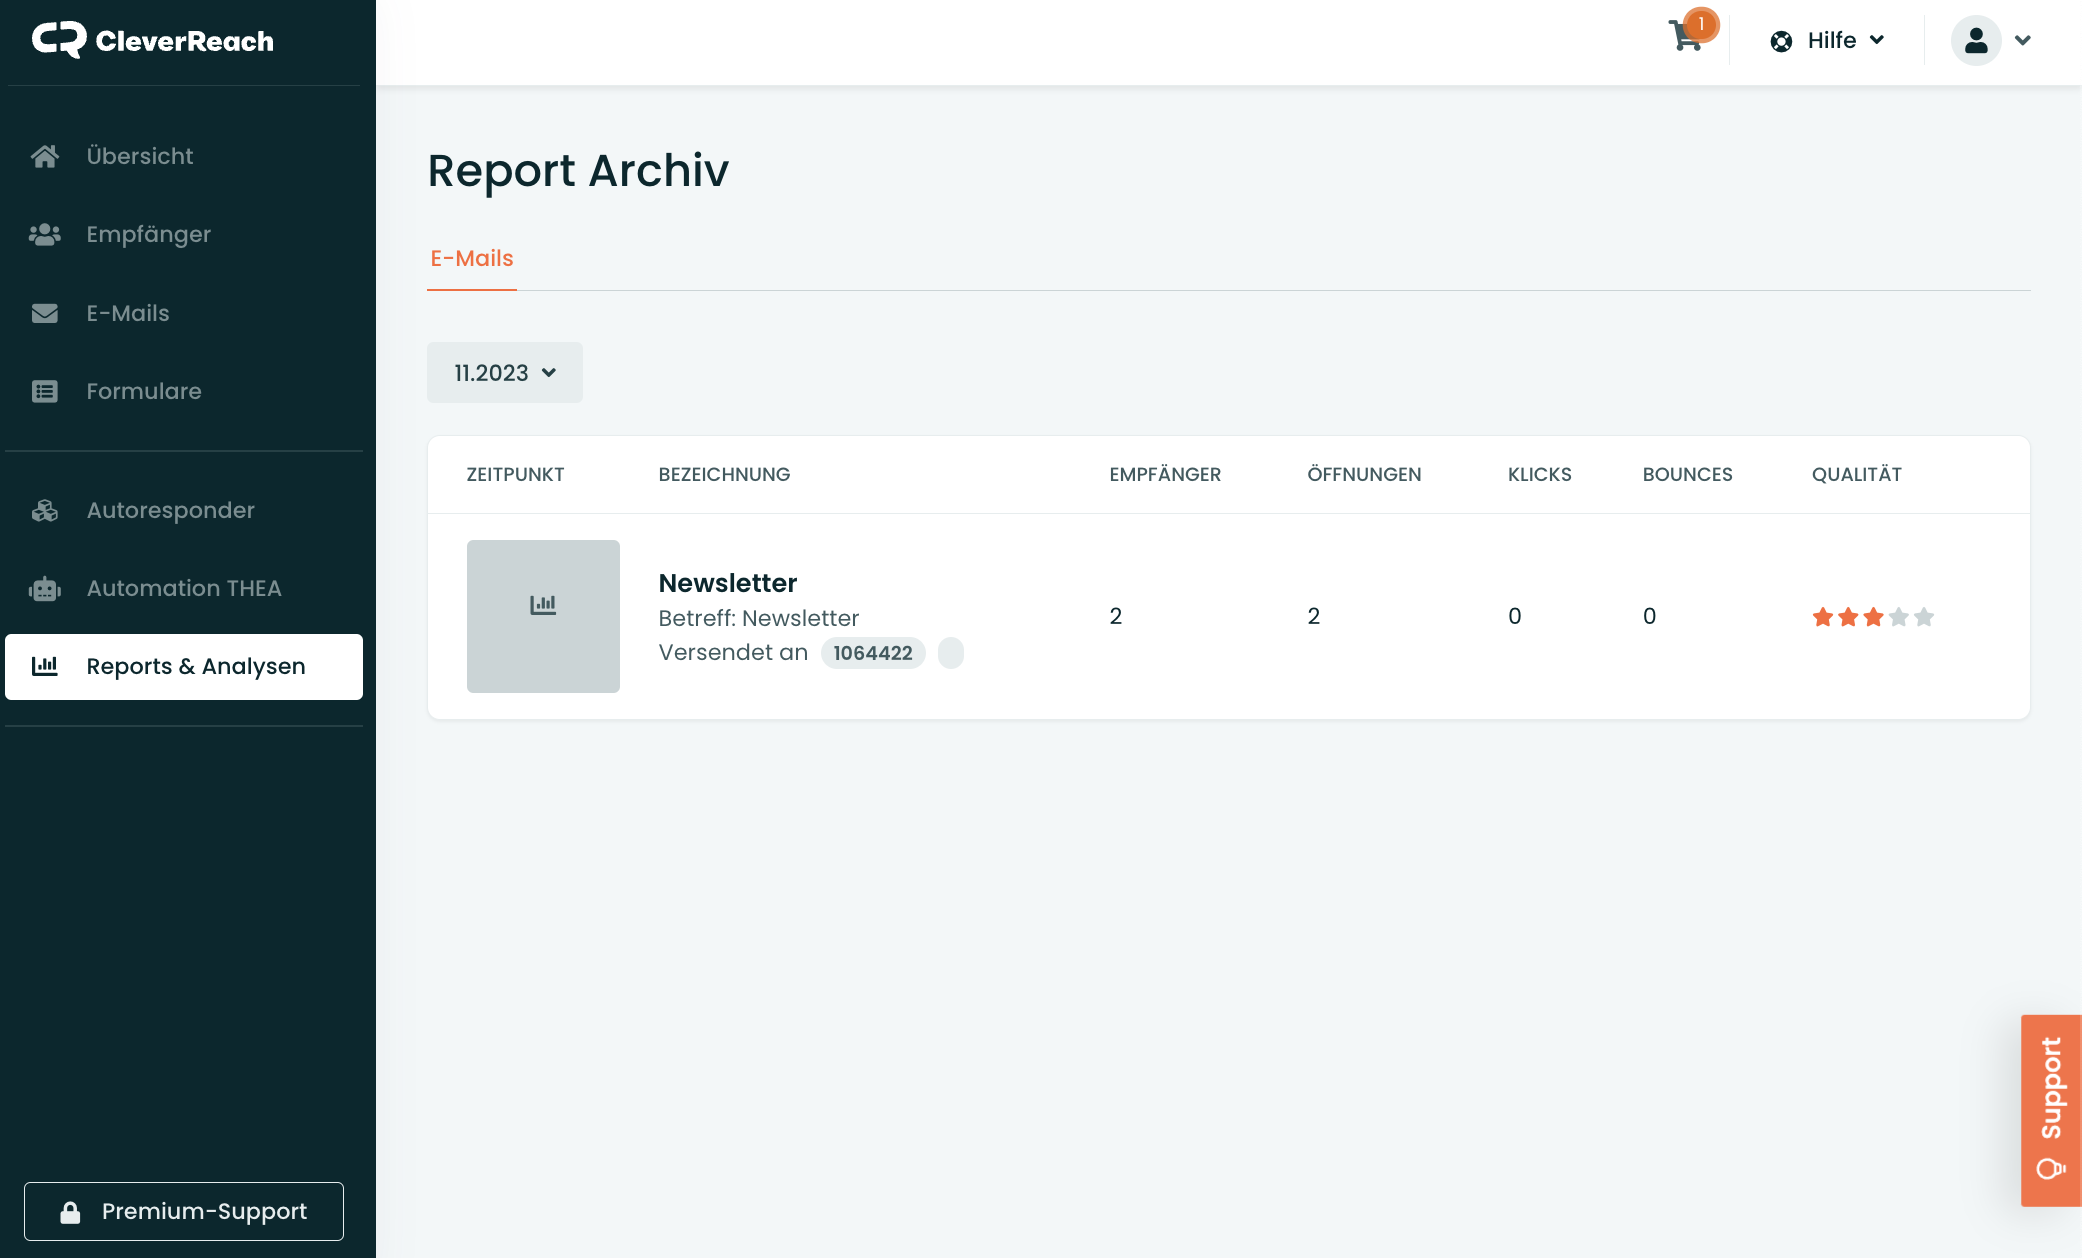
Task: Click the Übersicht home icon
Action: pos(45,156)
